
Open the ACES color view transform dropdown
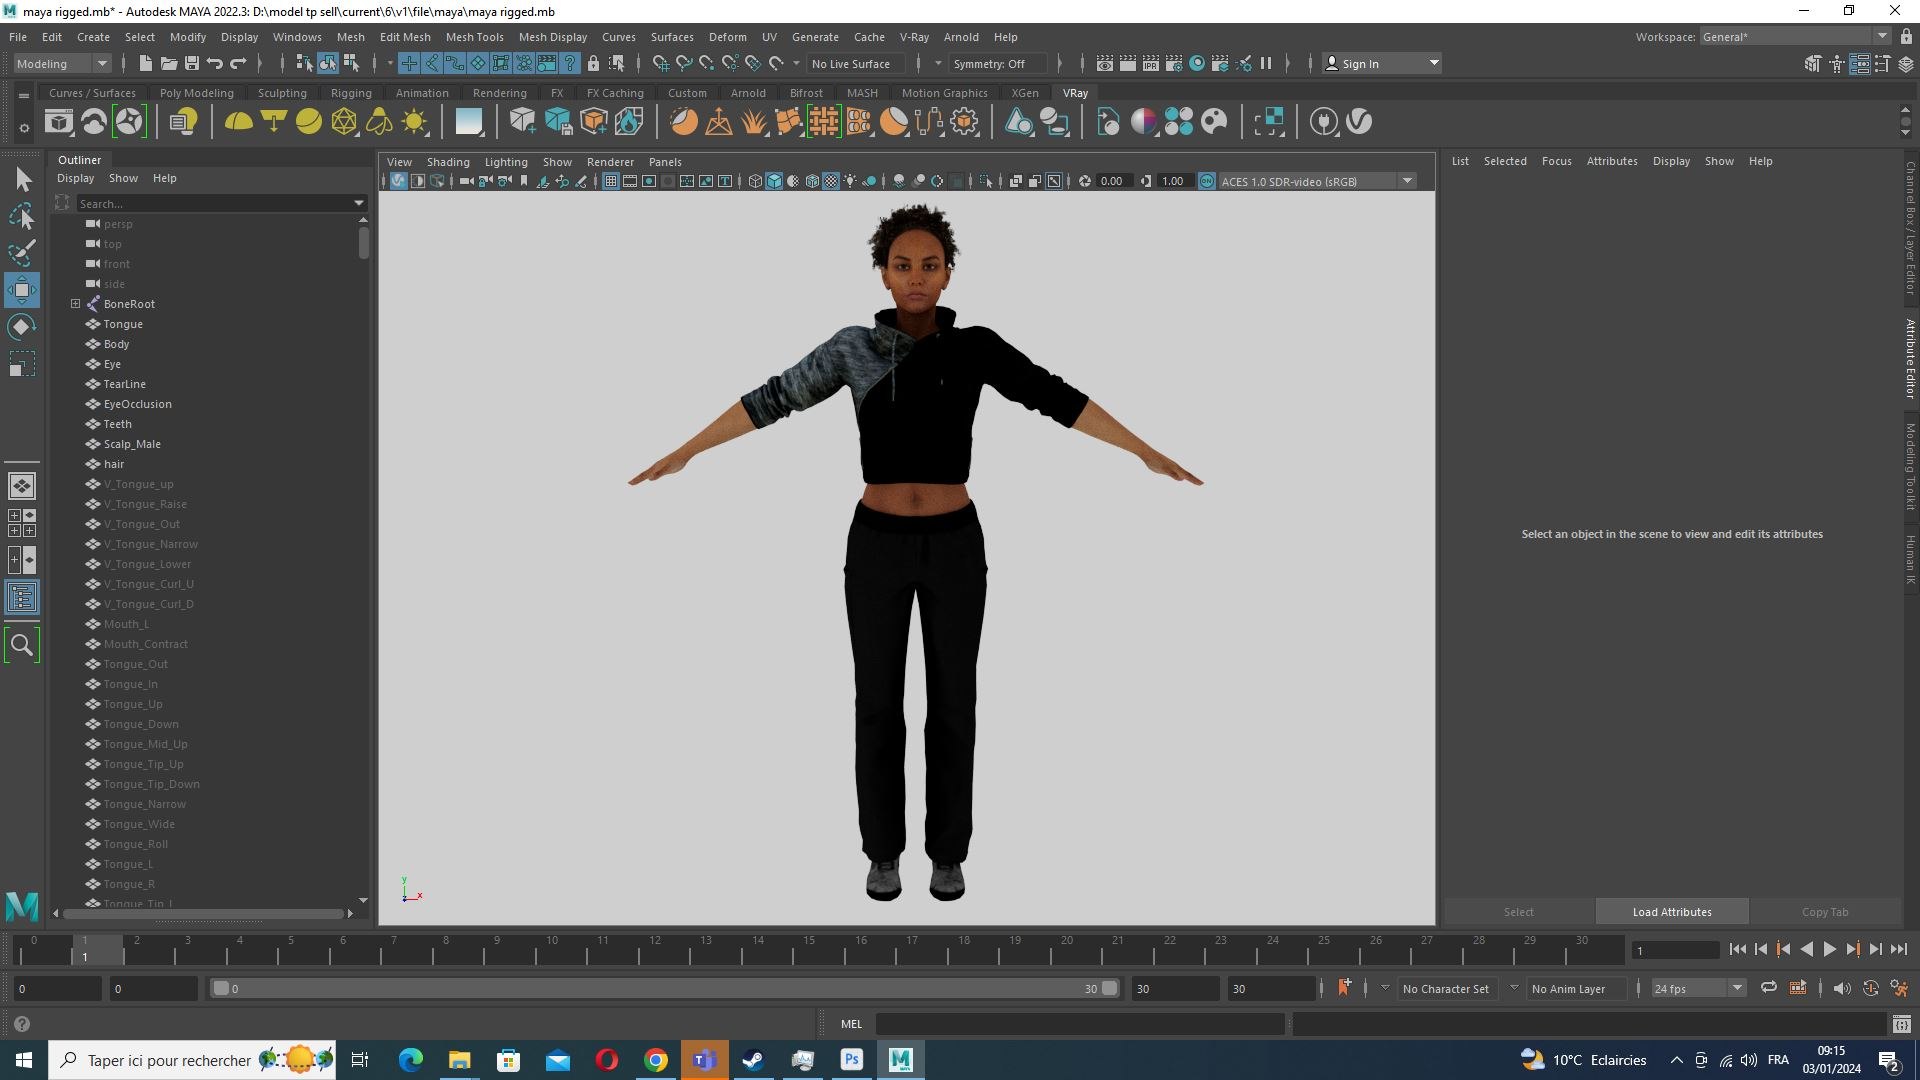tap(1317, 181)
